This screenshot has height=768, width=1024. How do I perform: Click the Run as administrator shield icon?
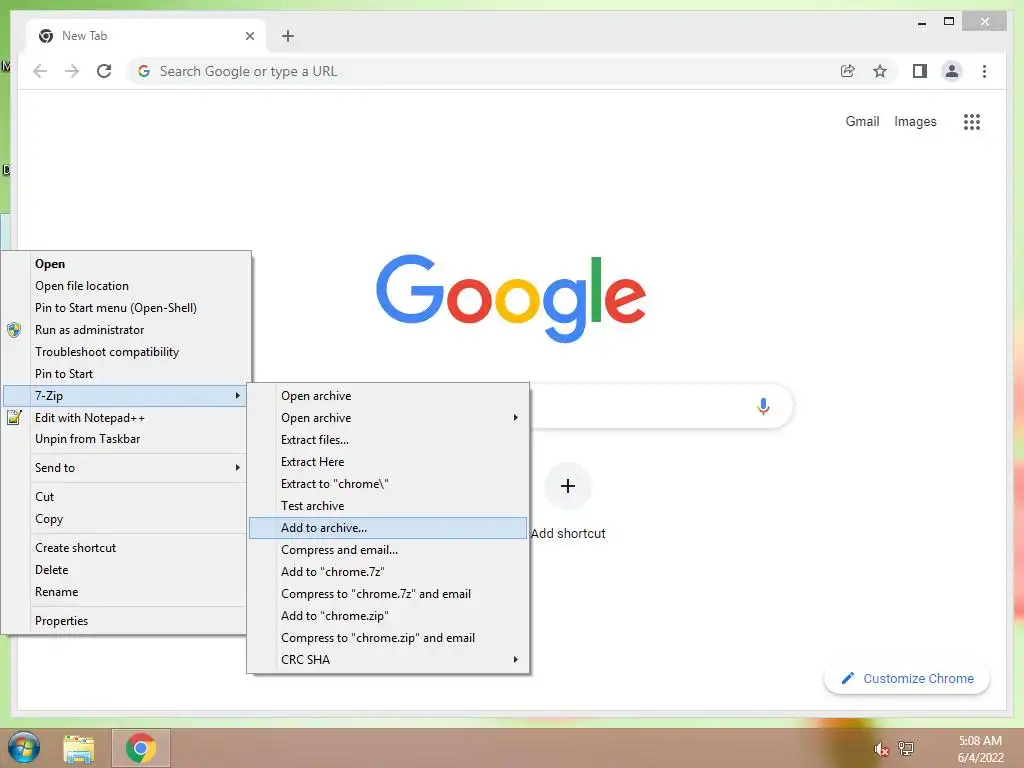tap(14, 330)
